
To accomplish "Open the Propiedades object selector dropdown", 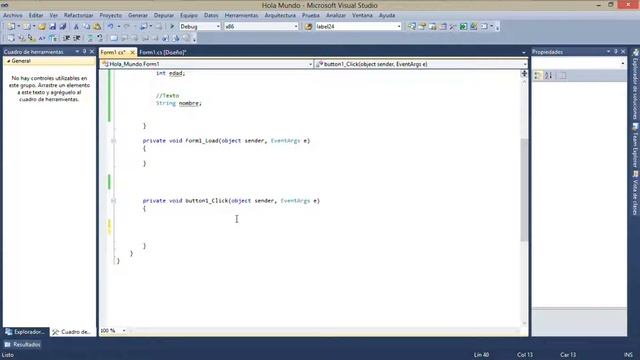I will (x=623, y=64).
